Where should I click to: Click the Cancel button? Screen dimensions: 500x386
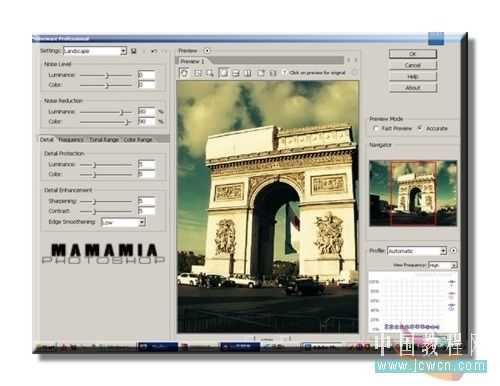413,65
